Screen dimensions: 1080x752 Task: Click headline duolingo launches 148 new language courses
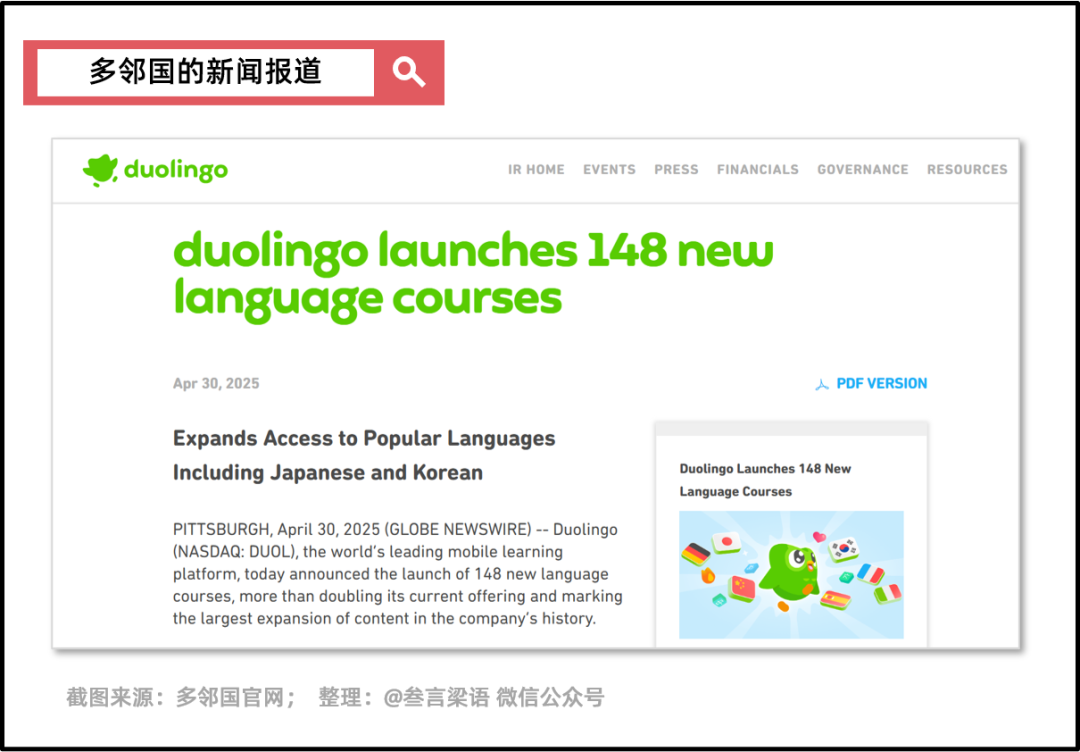click(x=473, y=278)
